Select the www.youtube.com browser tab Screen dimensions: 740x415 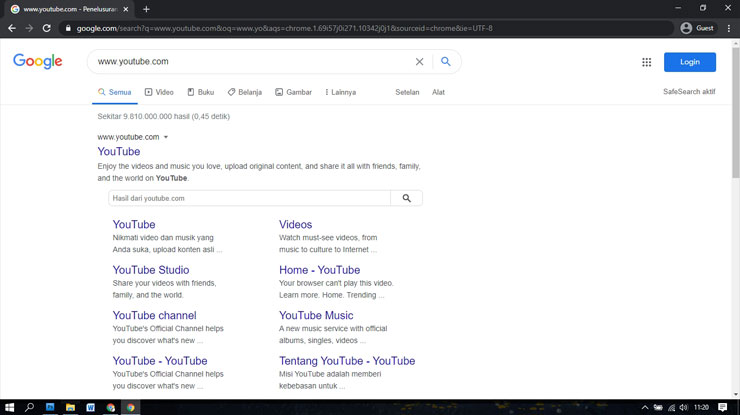(x=70, y=9)
